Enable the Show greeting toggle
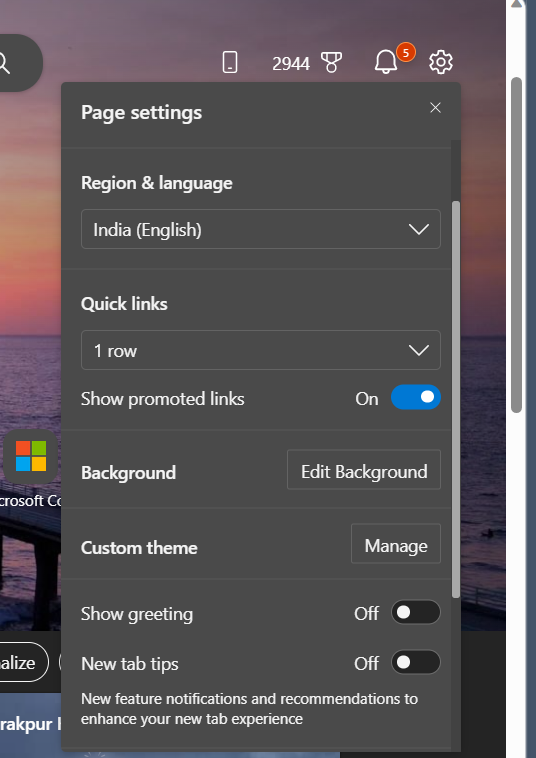Viewport: 536px width, 758px height. click(x=416, y=612)
